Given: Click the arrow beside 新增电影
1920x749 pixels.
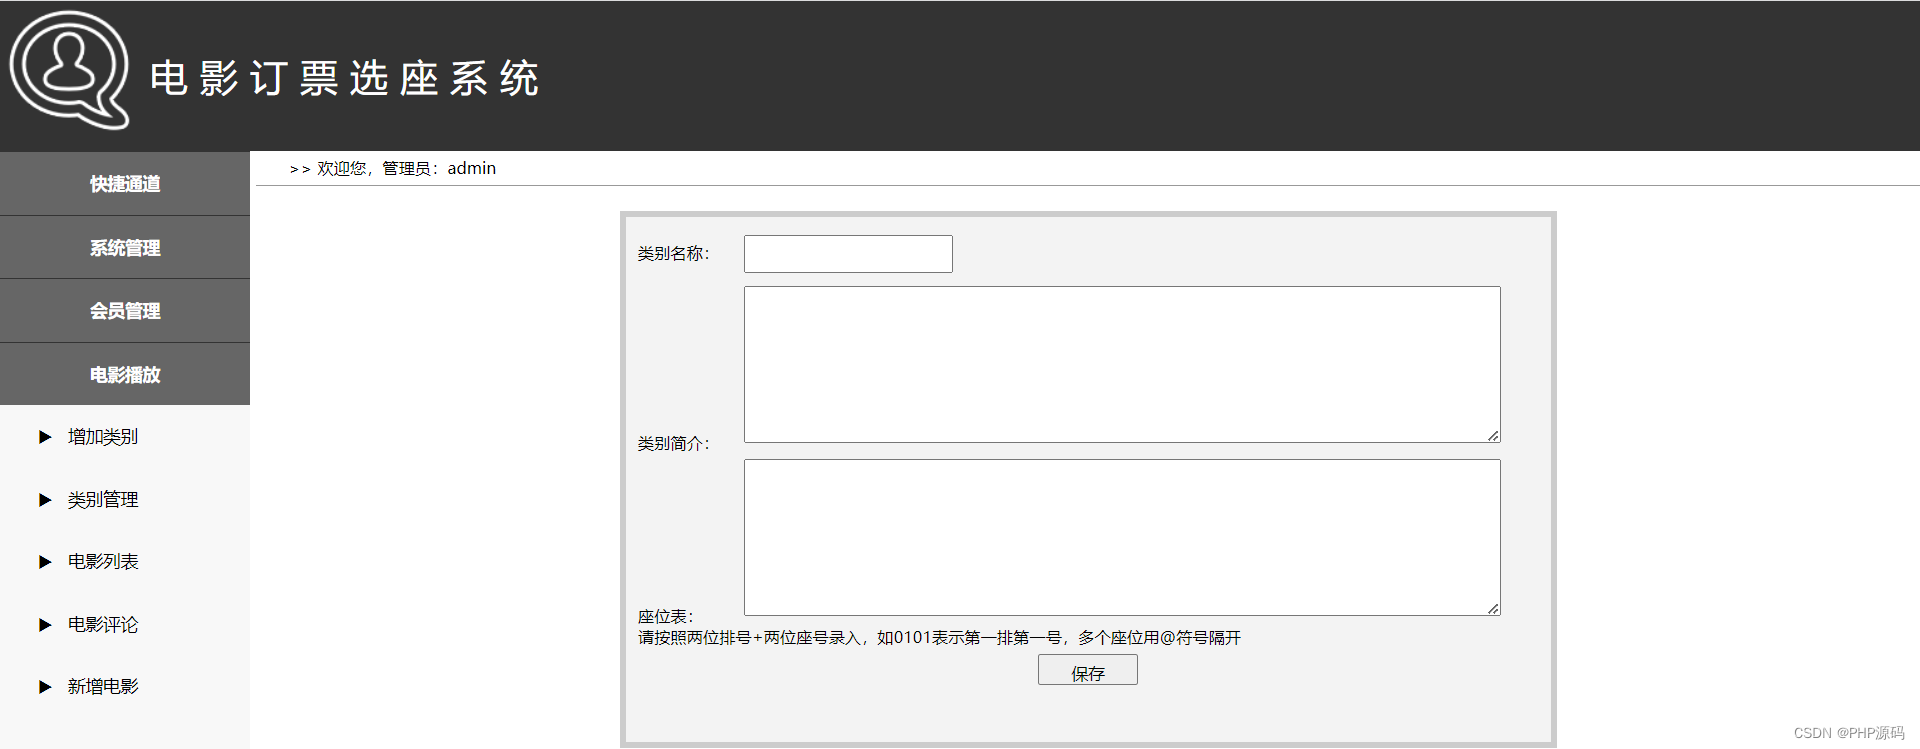Looking at the screenshot, I should click(x=45, y=687).
